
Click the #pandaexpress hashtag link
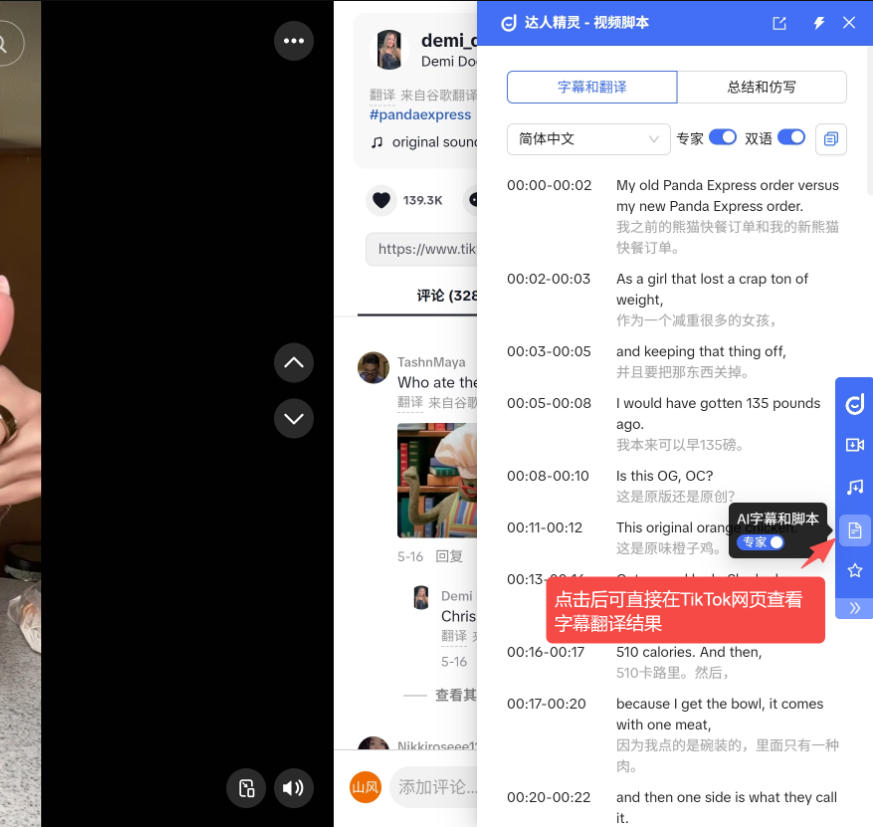tap(420, 115)
